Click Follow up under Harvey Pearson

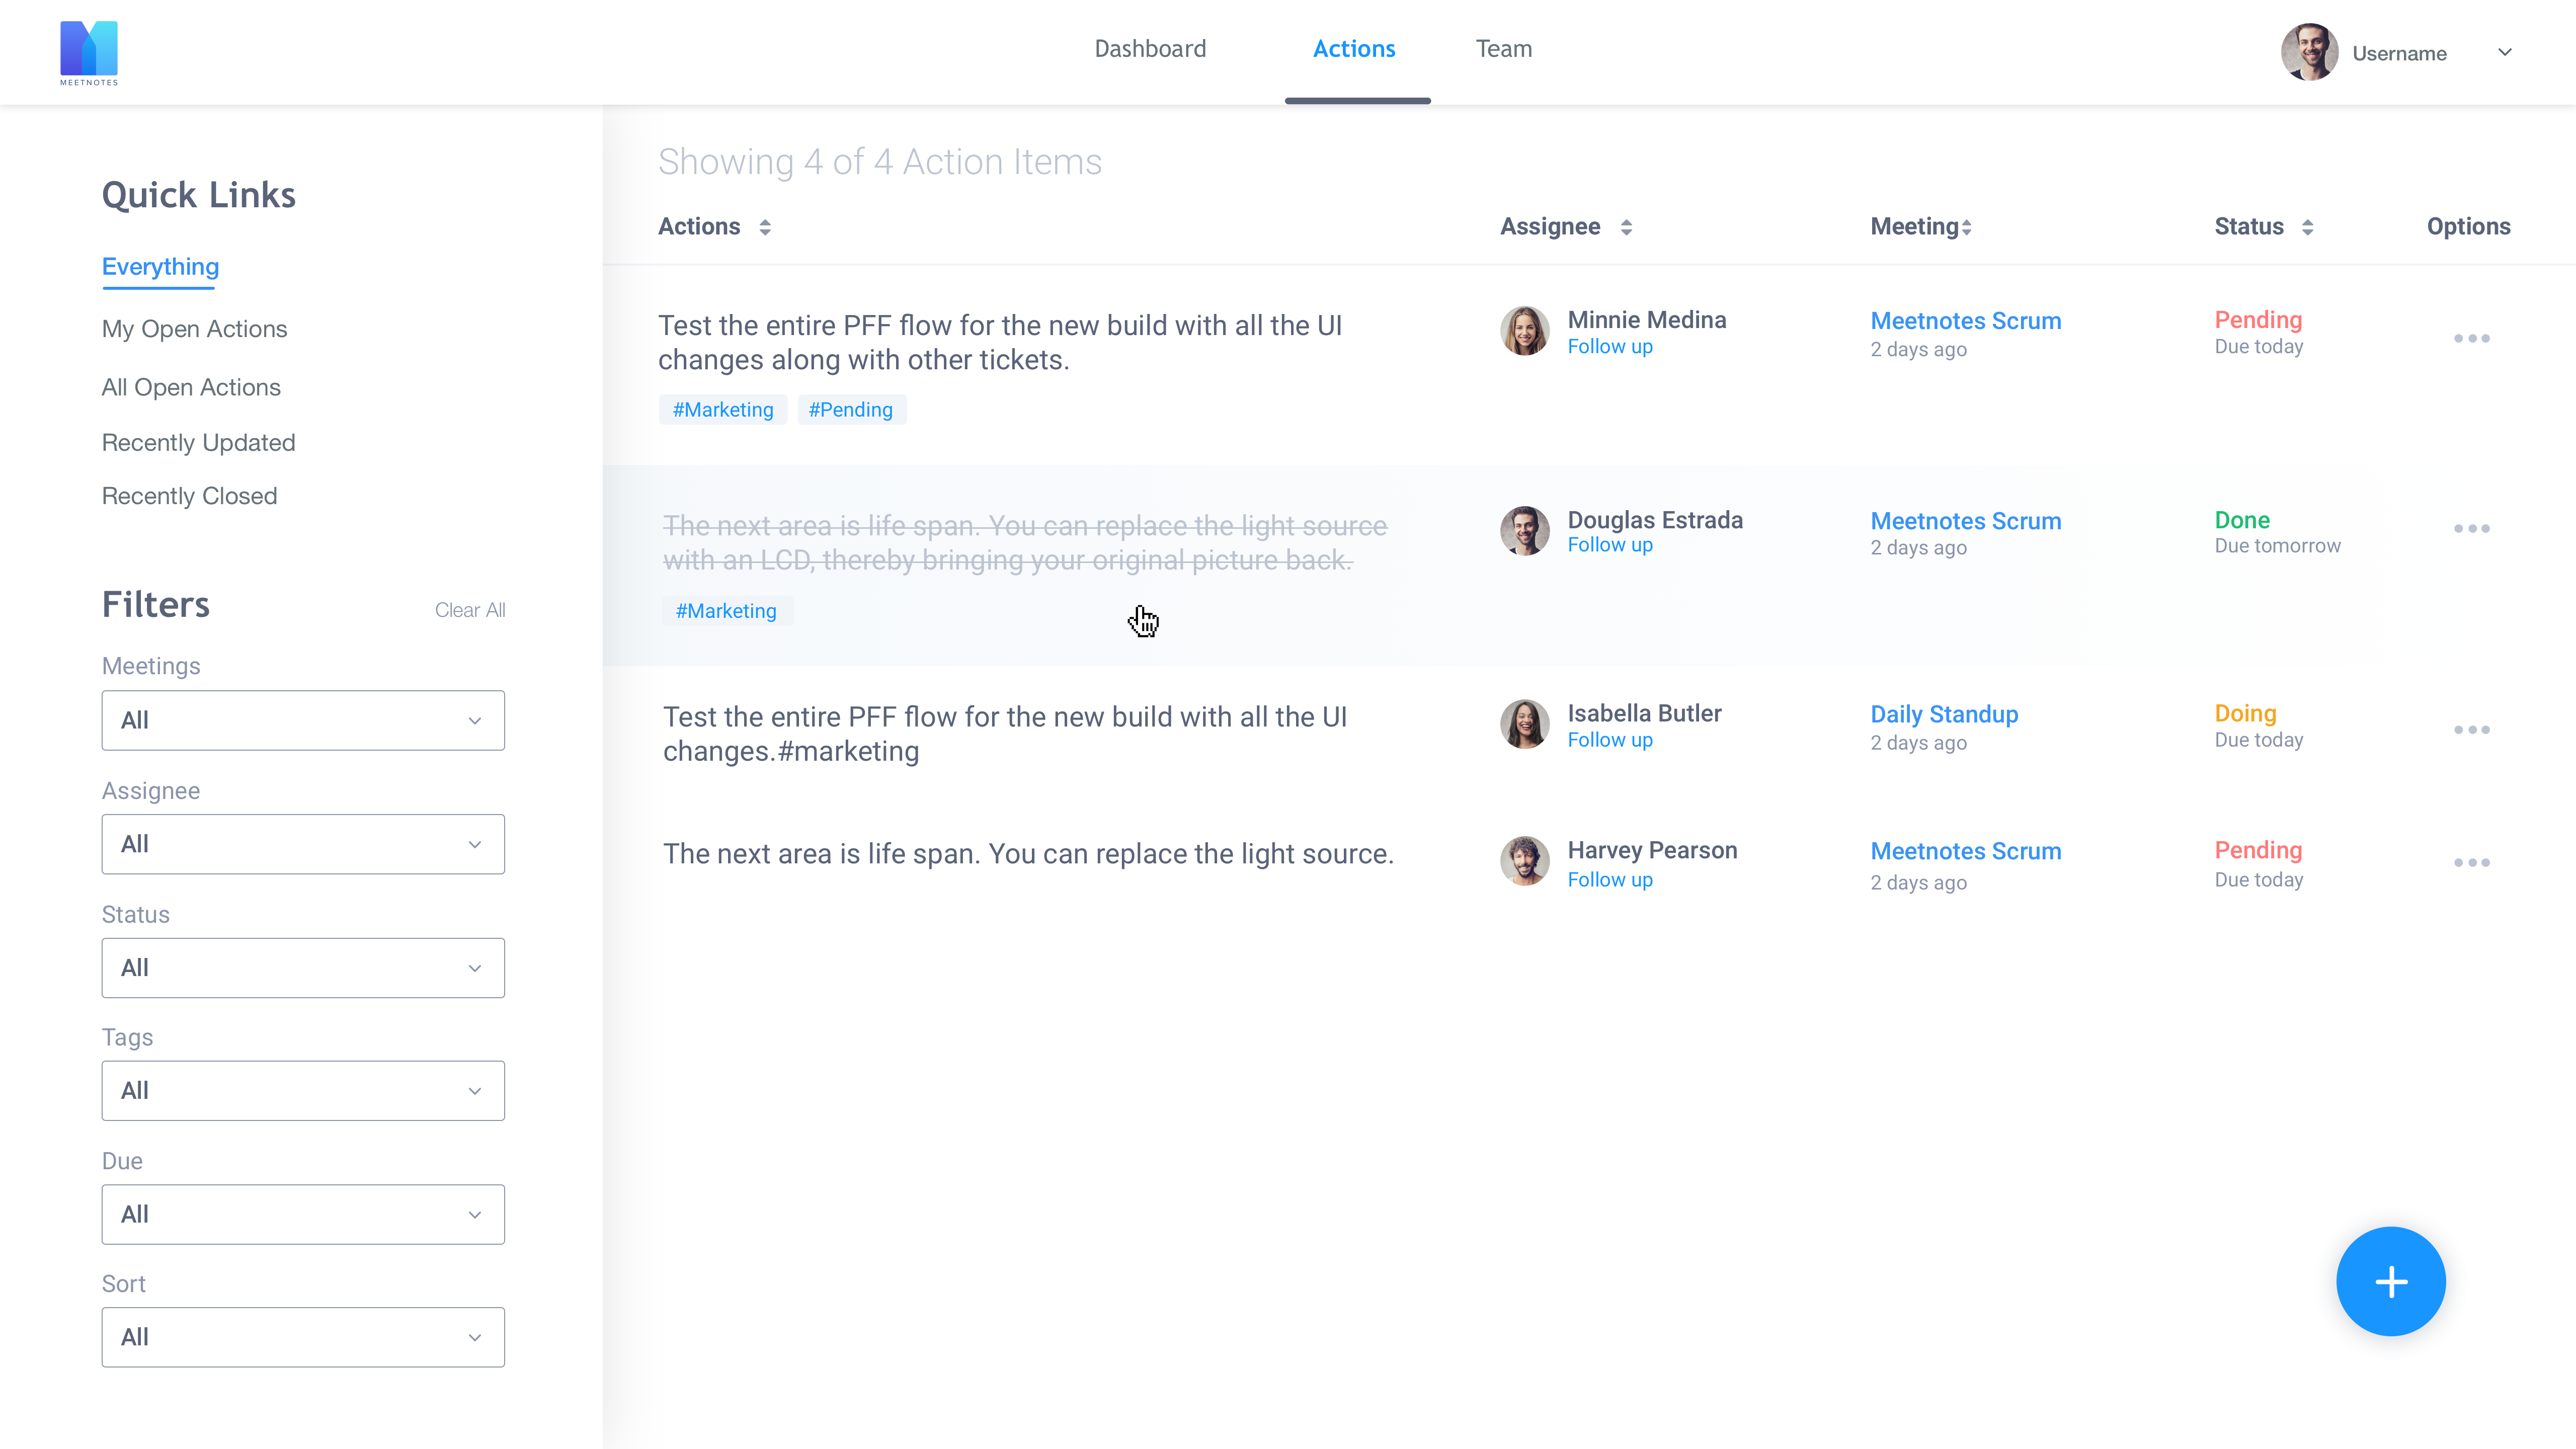[1610, 880]
